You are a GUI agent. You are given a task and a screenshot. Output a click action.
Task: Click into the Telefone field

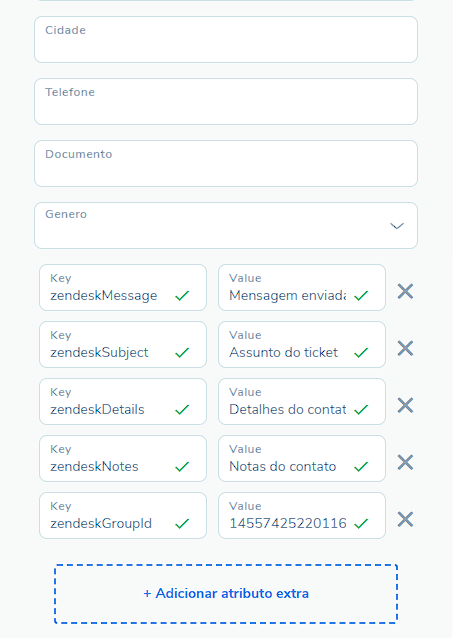click(226, 101)
